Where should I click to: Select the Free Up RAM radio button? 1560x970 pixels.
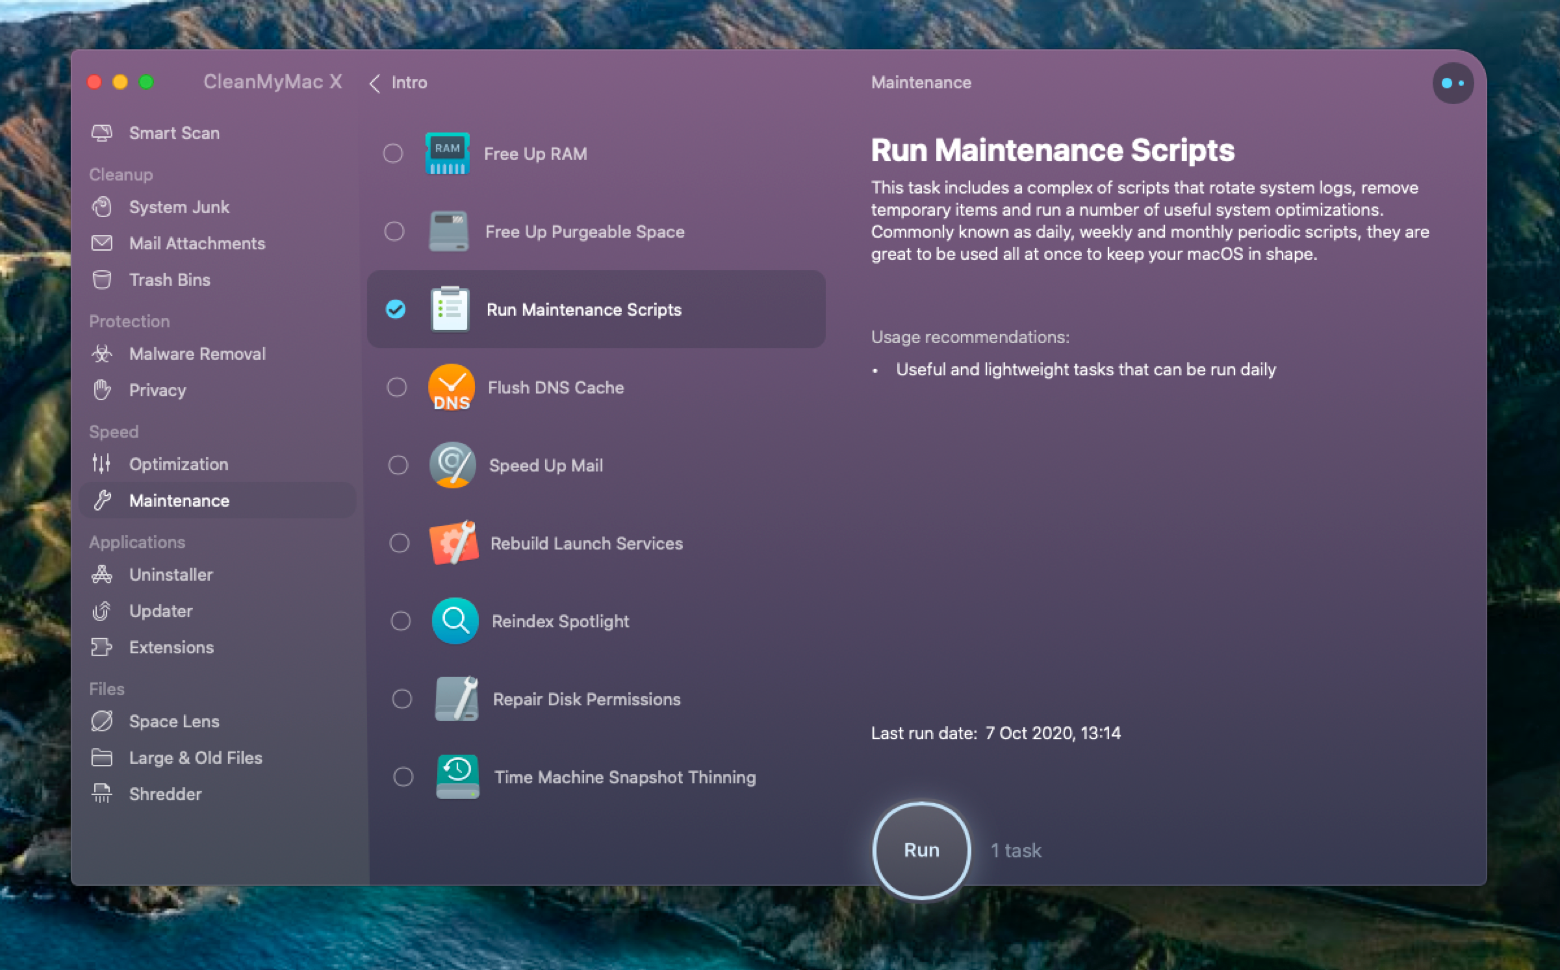pyautogui.click(x=393, y=153)
